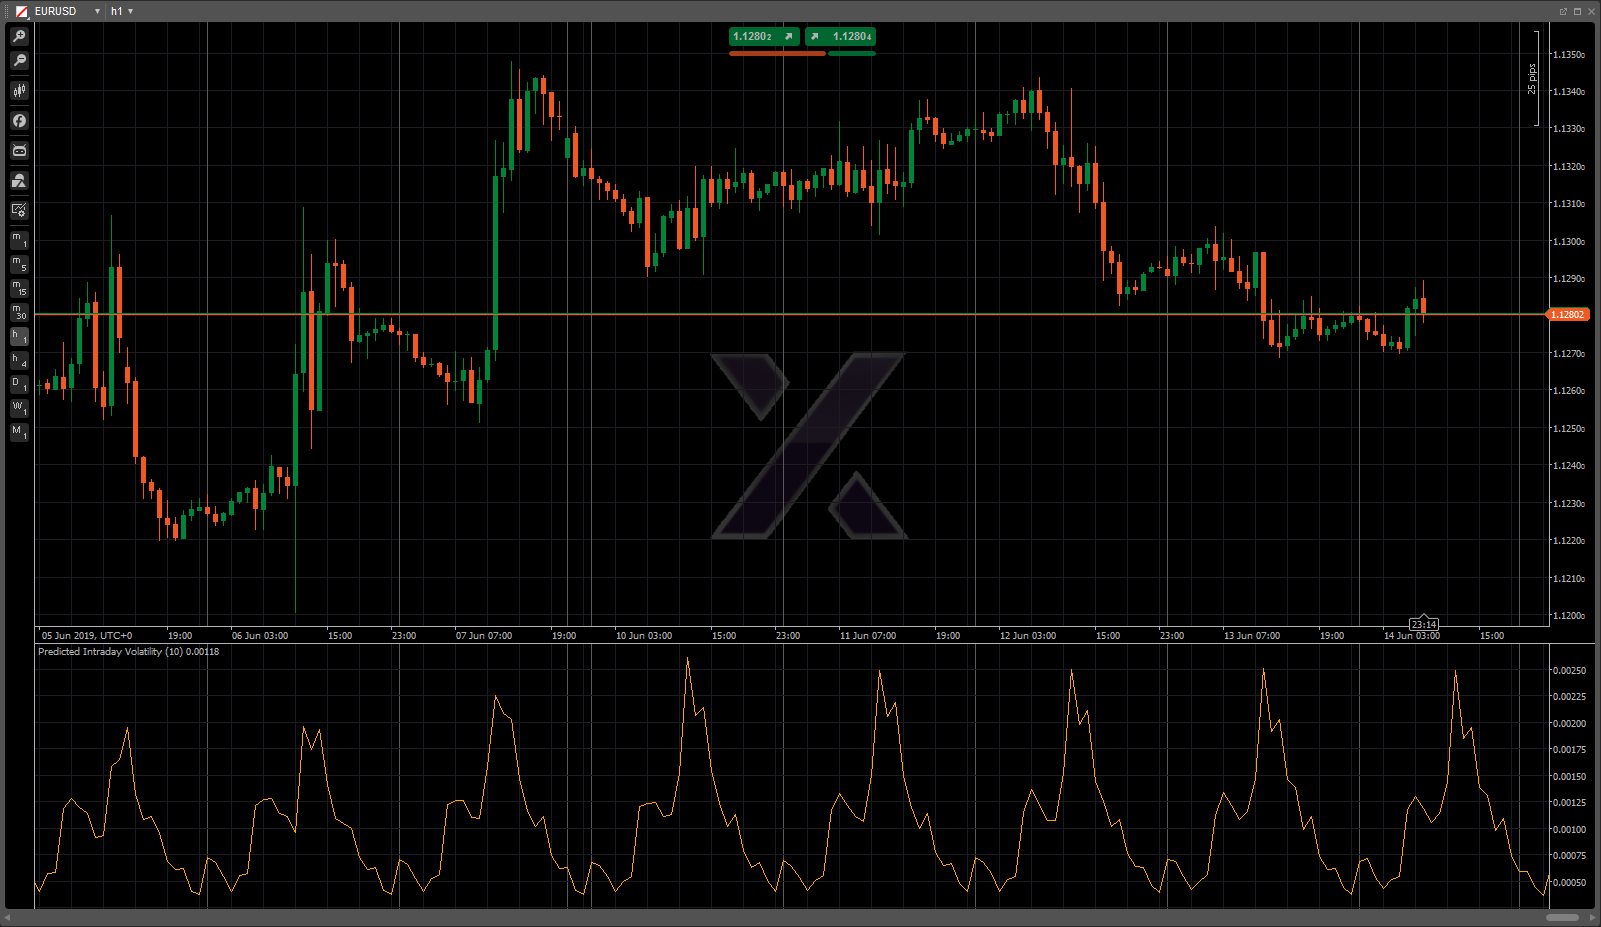Select the D1 daily timeframe
Viewport: 1601px width, 927px height.
pos(19,384)
